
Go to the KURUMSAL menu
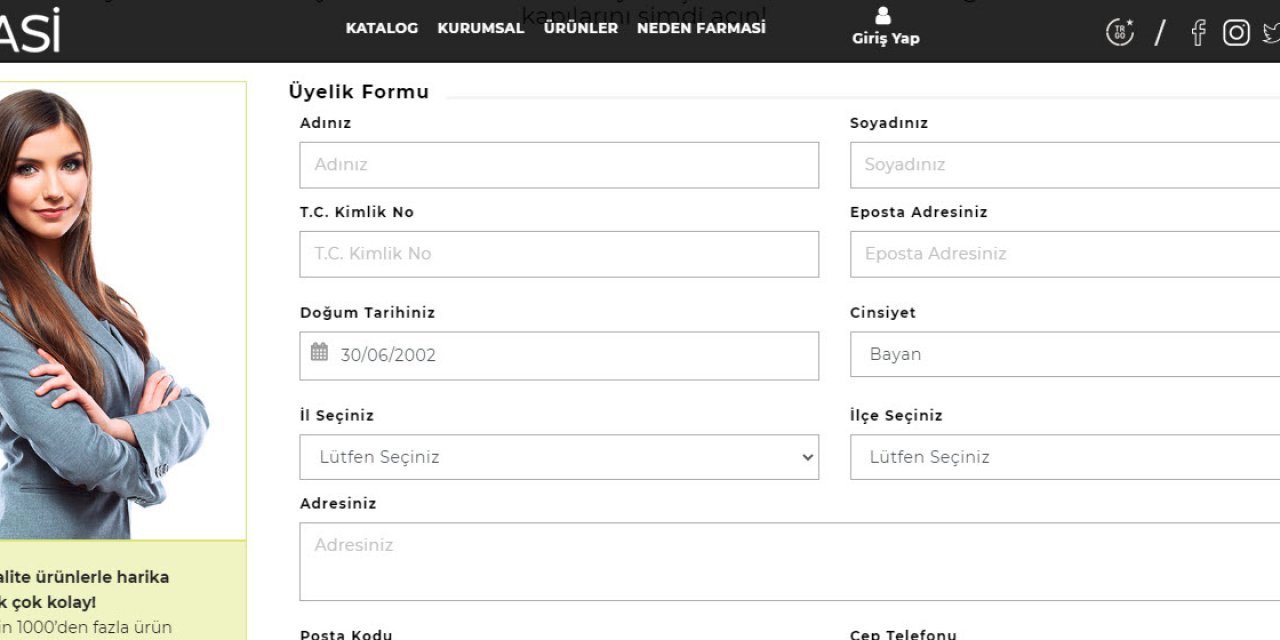[480, 28]
